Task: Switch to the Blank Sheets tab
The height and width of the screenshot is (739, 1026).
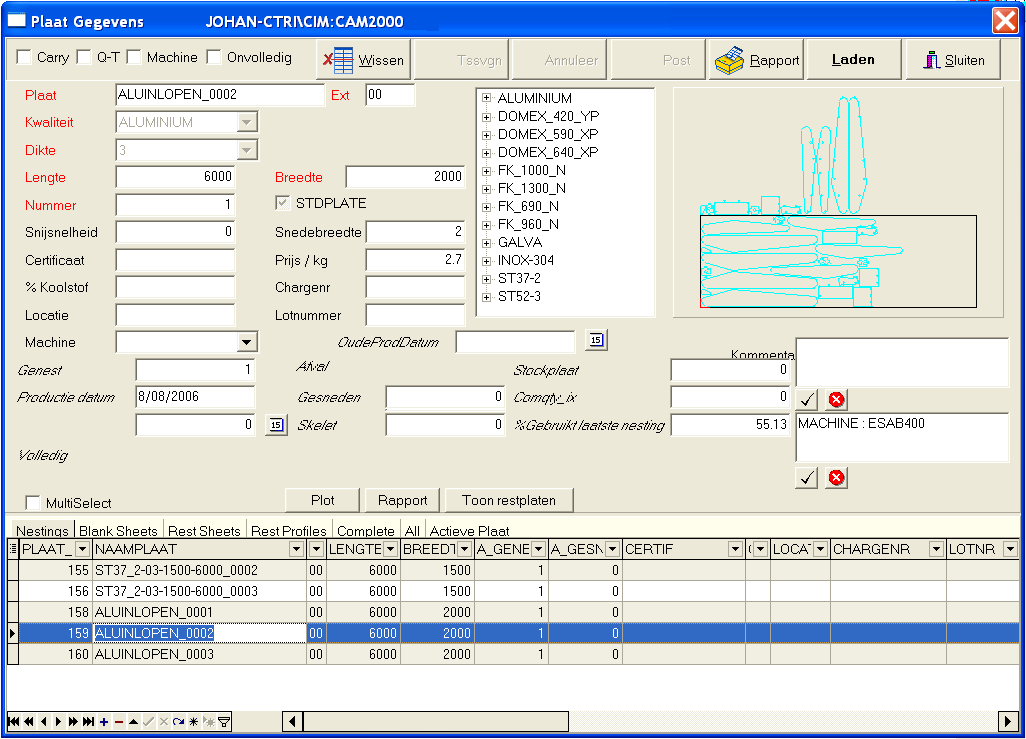Action: coord(118,531)
